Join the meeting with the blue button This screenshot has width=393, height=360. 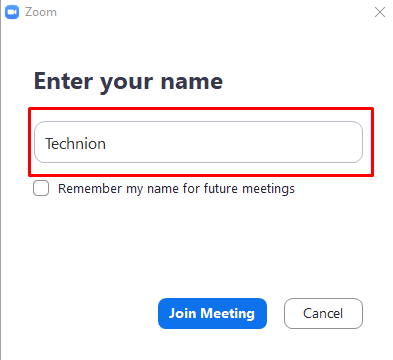coord(212,313)
